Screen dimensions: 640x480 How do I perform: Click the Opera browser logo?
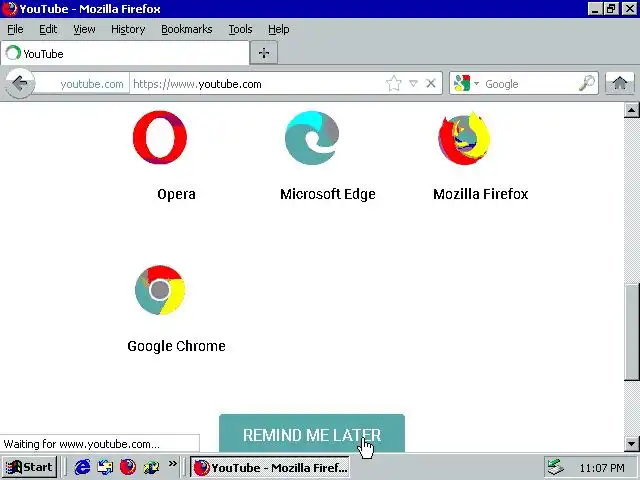point(160,137)
